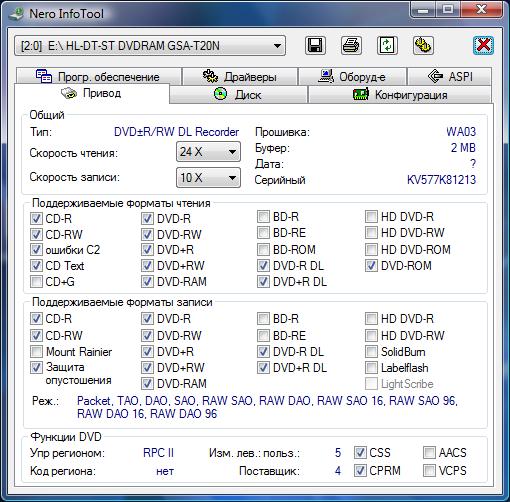Expand the read speed 24 X dropdown
This screenshot has width=510, height=502.
pos(208,152)
